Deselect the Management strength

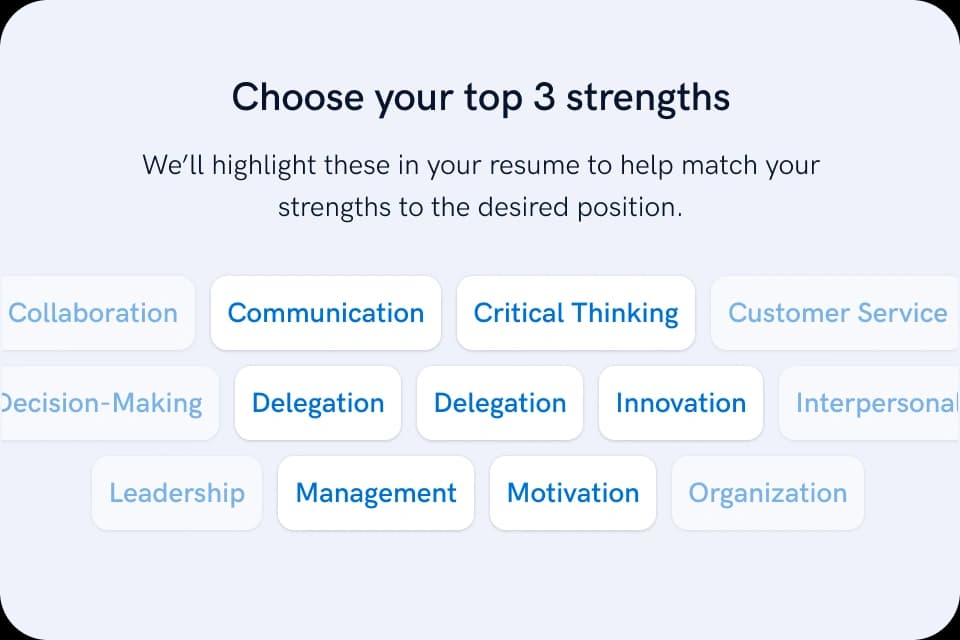[x=375, y=493]
